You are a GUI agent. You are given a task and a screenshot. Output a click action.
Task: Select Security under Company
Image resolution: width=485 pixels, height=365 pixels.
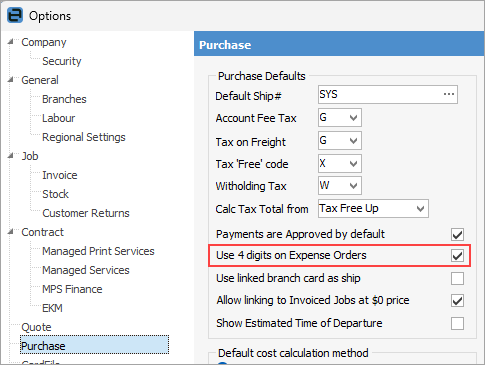[62, 61]
